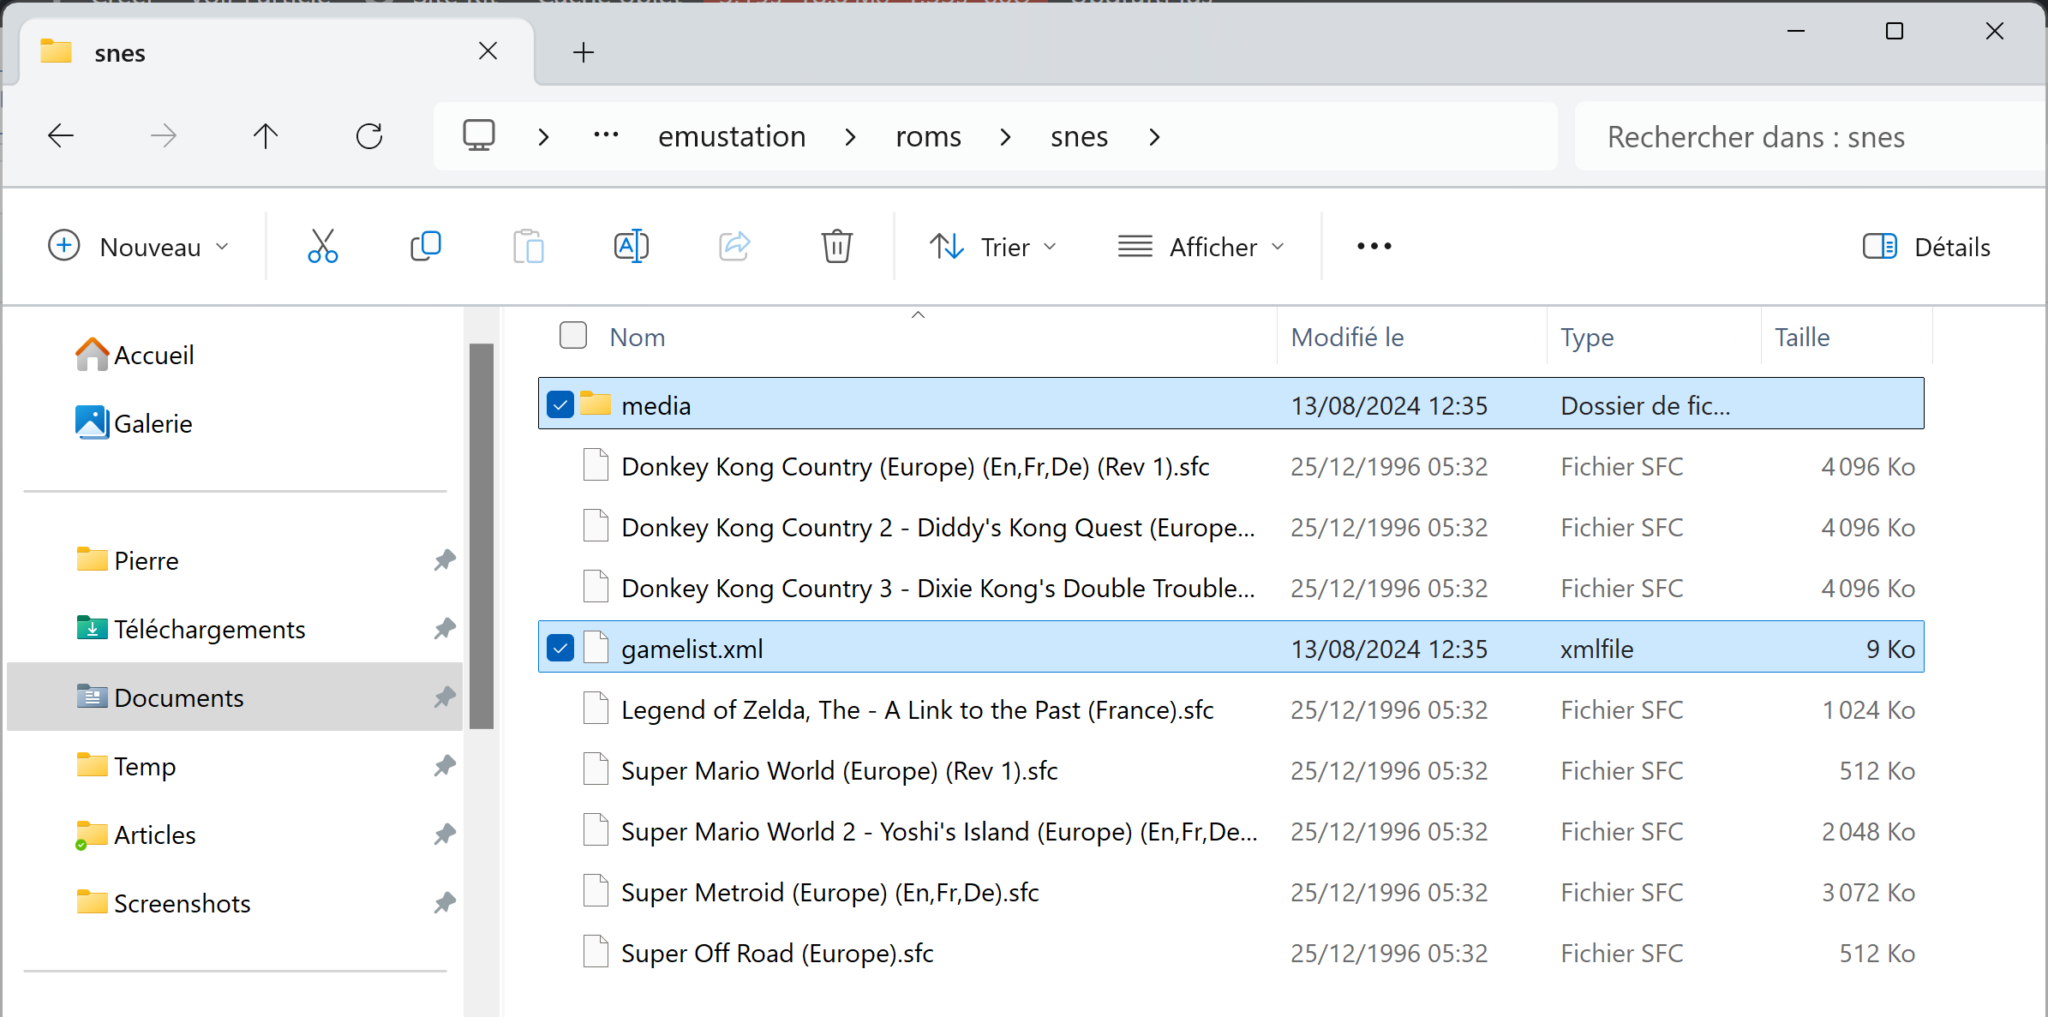Uncheck the media folder checkbox
This screenshot has width=2048, height=1017.
click(x=560, y=405)
